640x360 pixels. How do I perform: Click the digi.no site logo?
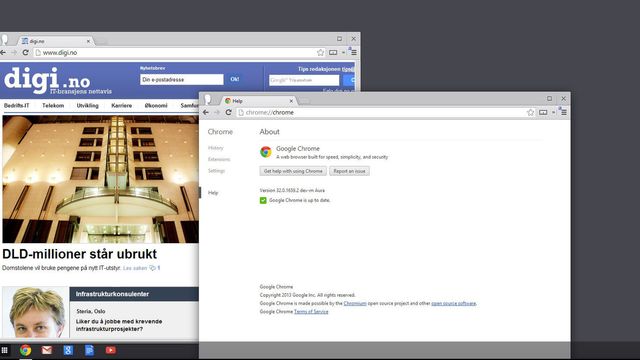pos(57,81)
